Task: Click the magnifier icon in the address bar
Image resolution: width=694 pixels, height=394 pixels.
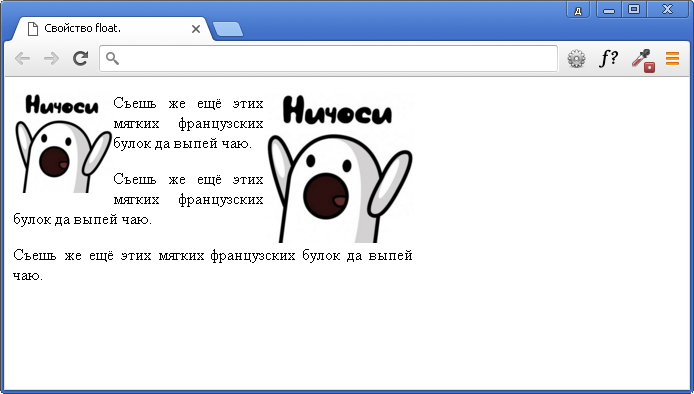Action: click(112, 58)
